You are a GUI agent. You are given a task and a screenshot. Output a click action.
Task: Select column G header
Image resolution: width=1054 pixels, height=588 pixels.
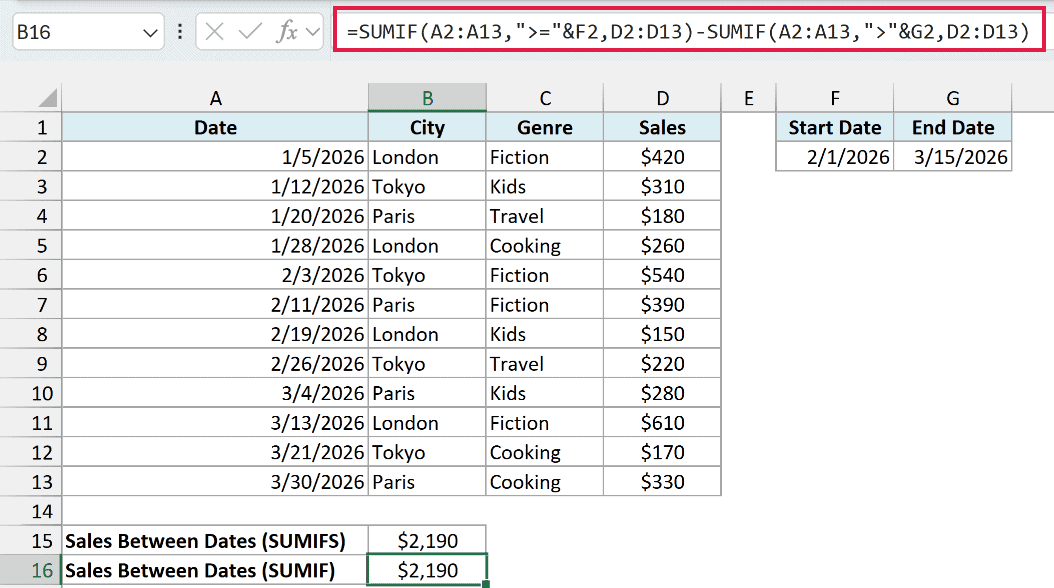(952, 98)
